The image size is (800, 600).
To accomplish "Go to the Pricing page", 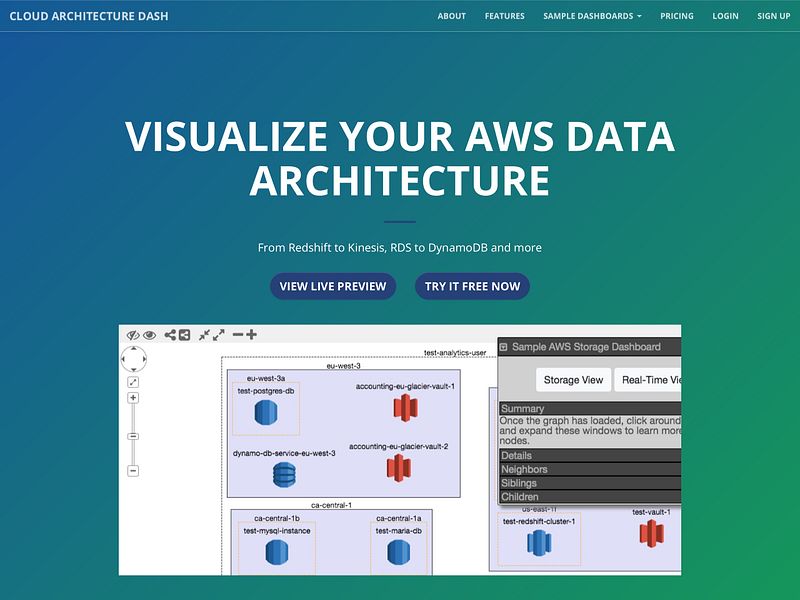I will (677, 16).
